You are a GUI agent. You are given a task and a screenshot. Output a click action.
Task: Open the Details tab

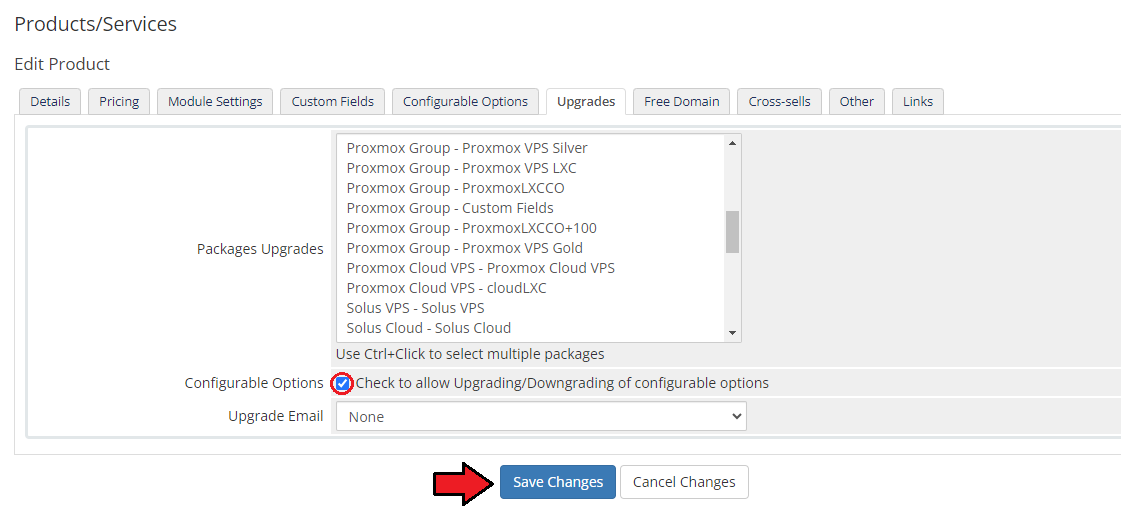(50, 101)
